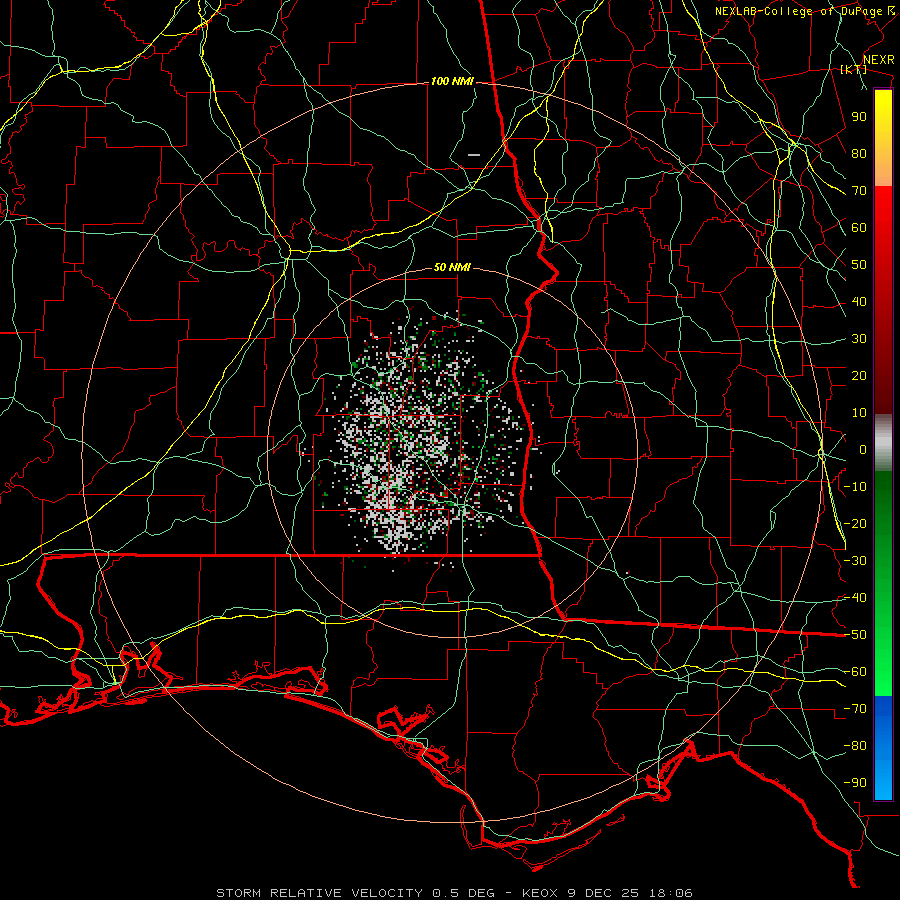
Task: Click the 0 value on velocity scale
Action: (863, 450)
